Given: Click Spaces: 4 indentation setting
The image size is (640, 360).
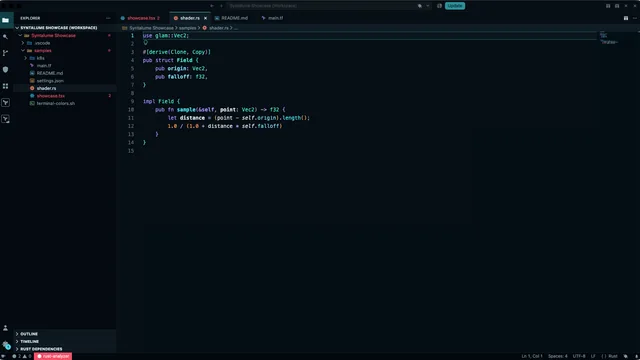Looking at the screenshot, I should 558,356.
